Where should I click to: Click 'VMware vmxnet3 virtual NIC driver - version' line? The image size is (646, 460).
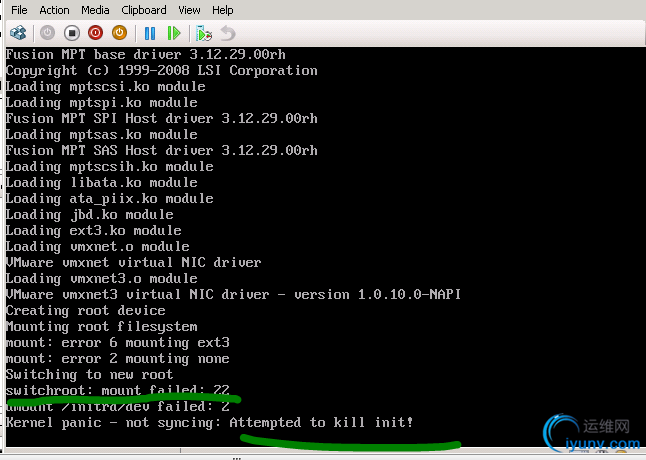(233, 295)
